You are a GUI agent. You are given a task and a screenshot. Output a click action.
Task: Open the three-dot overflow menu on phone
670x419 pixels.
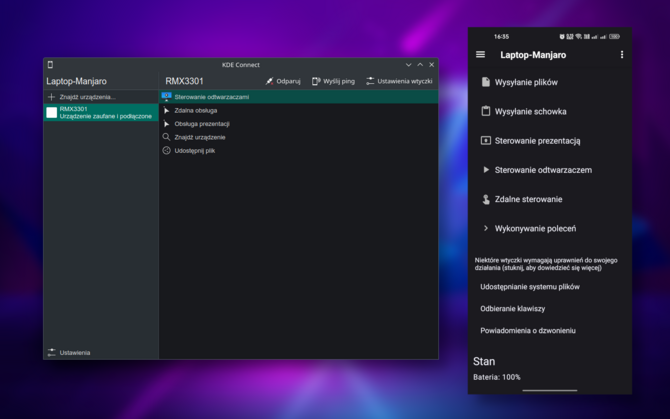[x=622, y=55]
